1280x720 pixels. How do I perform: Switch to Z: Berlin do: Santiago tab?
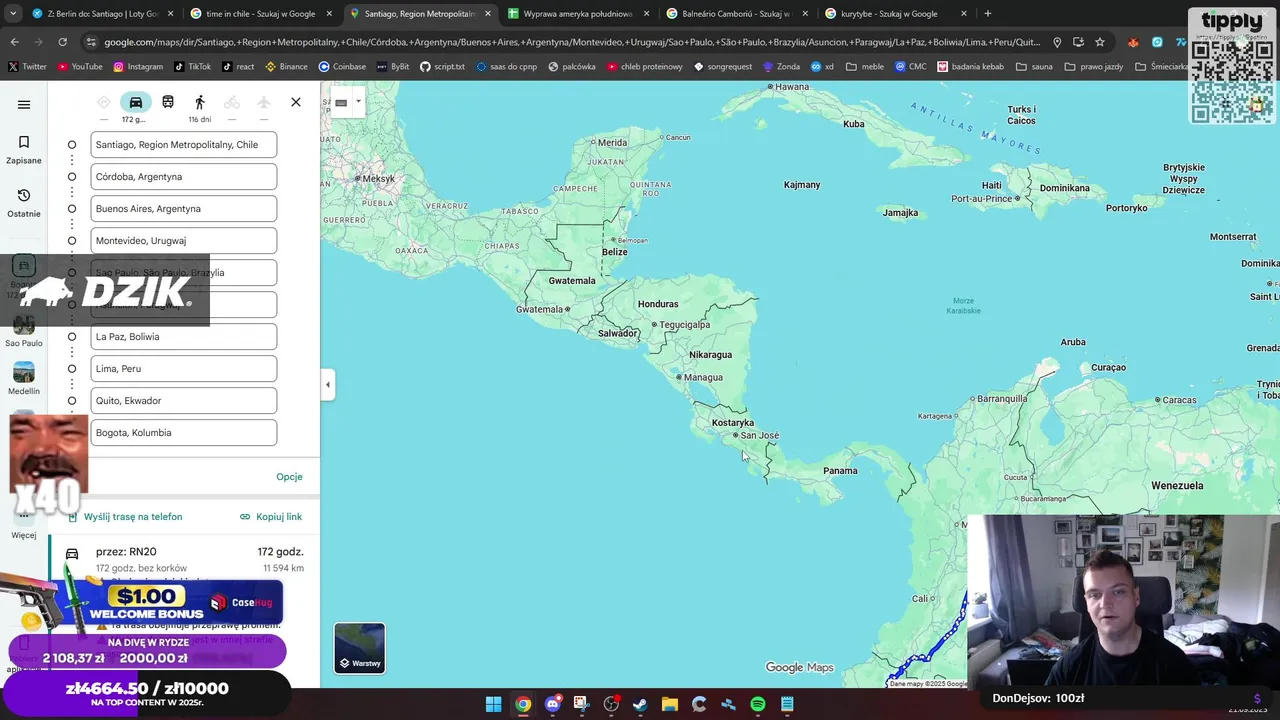(x=103, y=14)
